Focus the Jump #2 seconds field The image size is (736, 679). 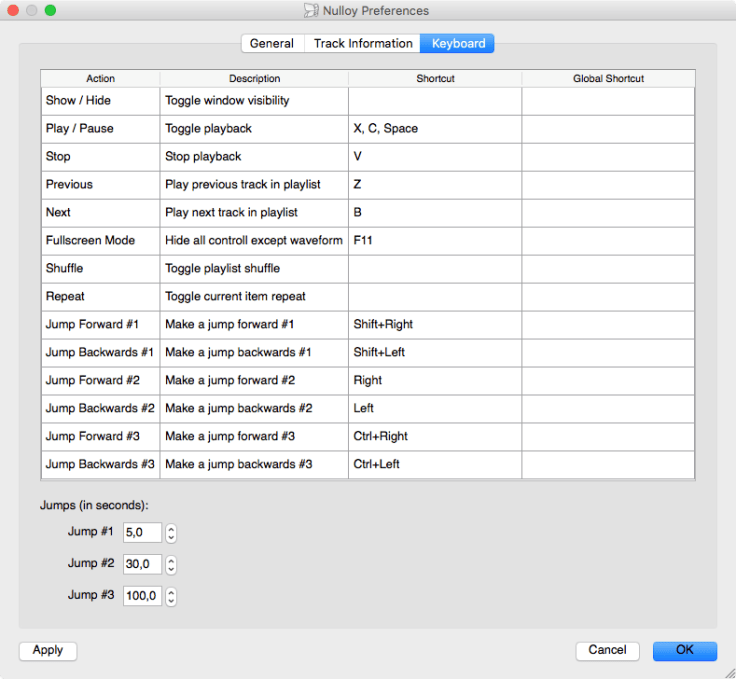click(142, 565)
